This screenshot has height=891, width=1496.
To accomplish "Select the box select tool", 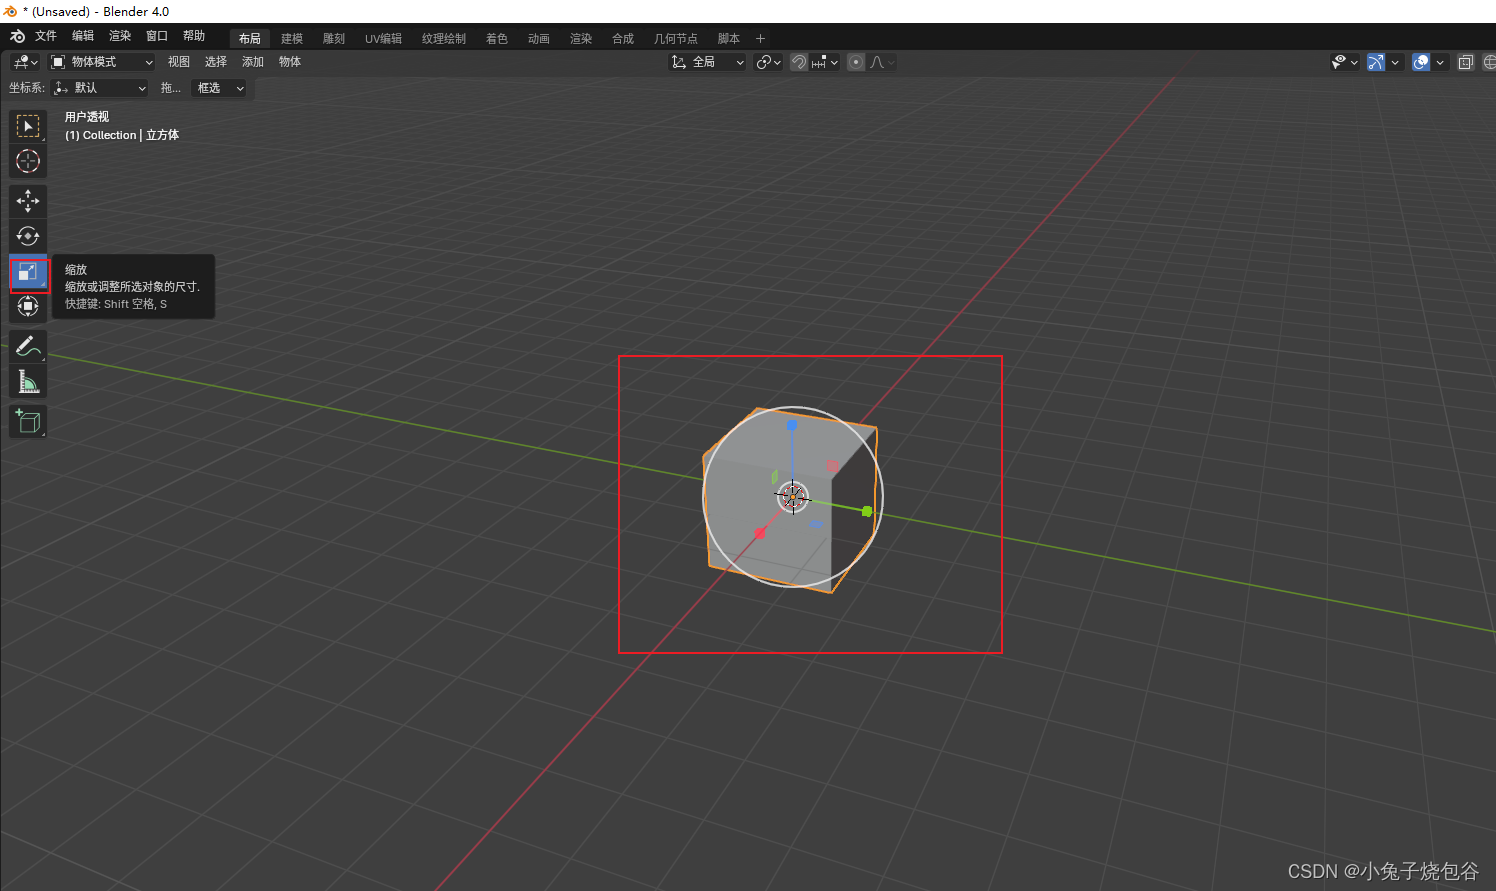I will tap(28, 126).
